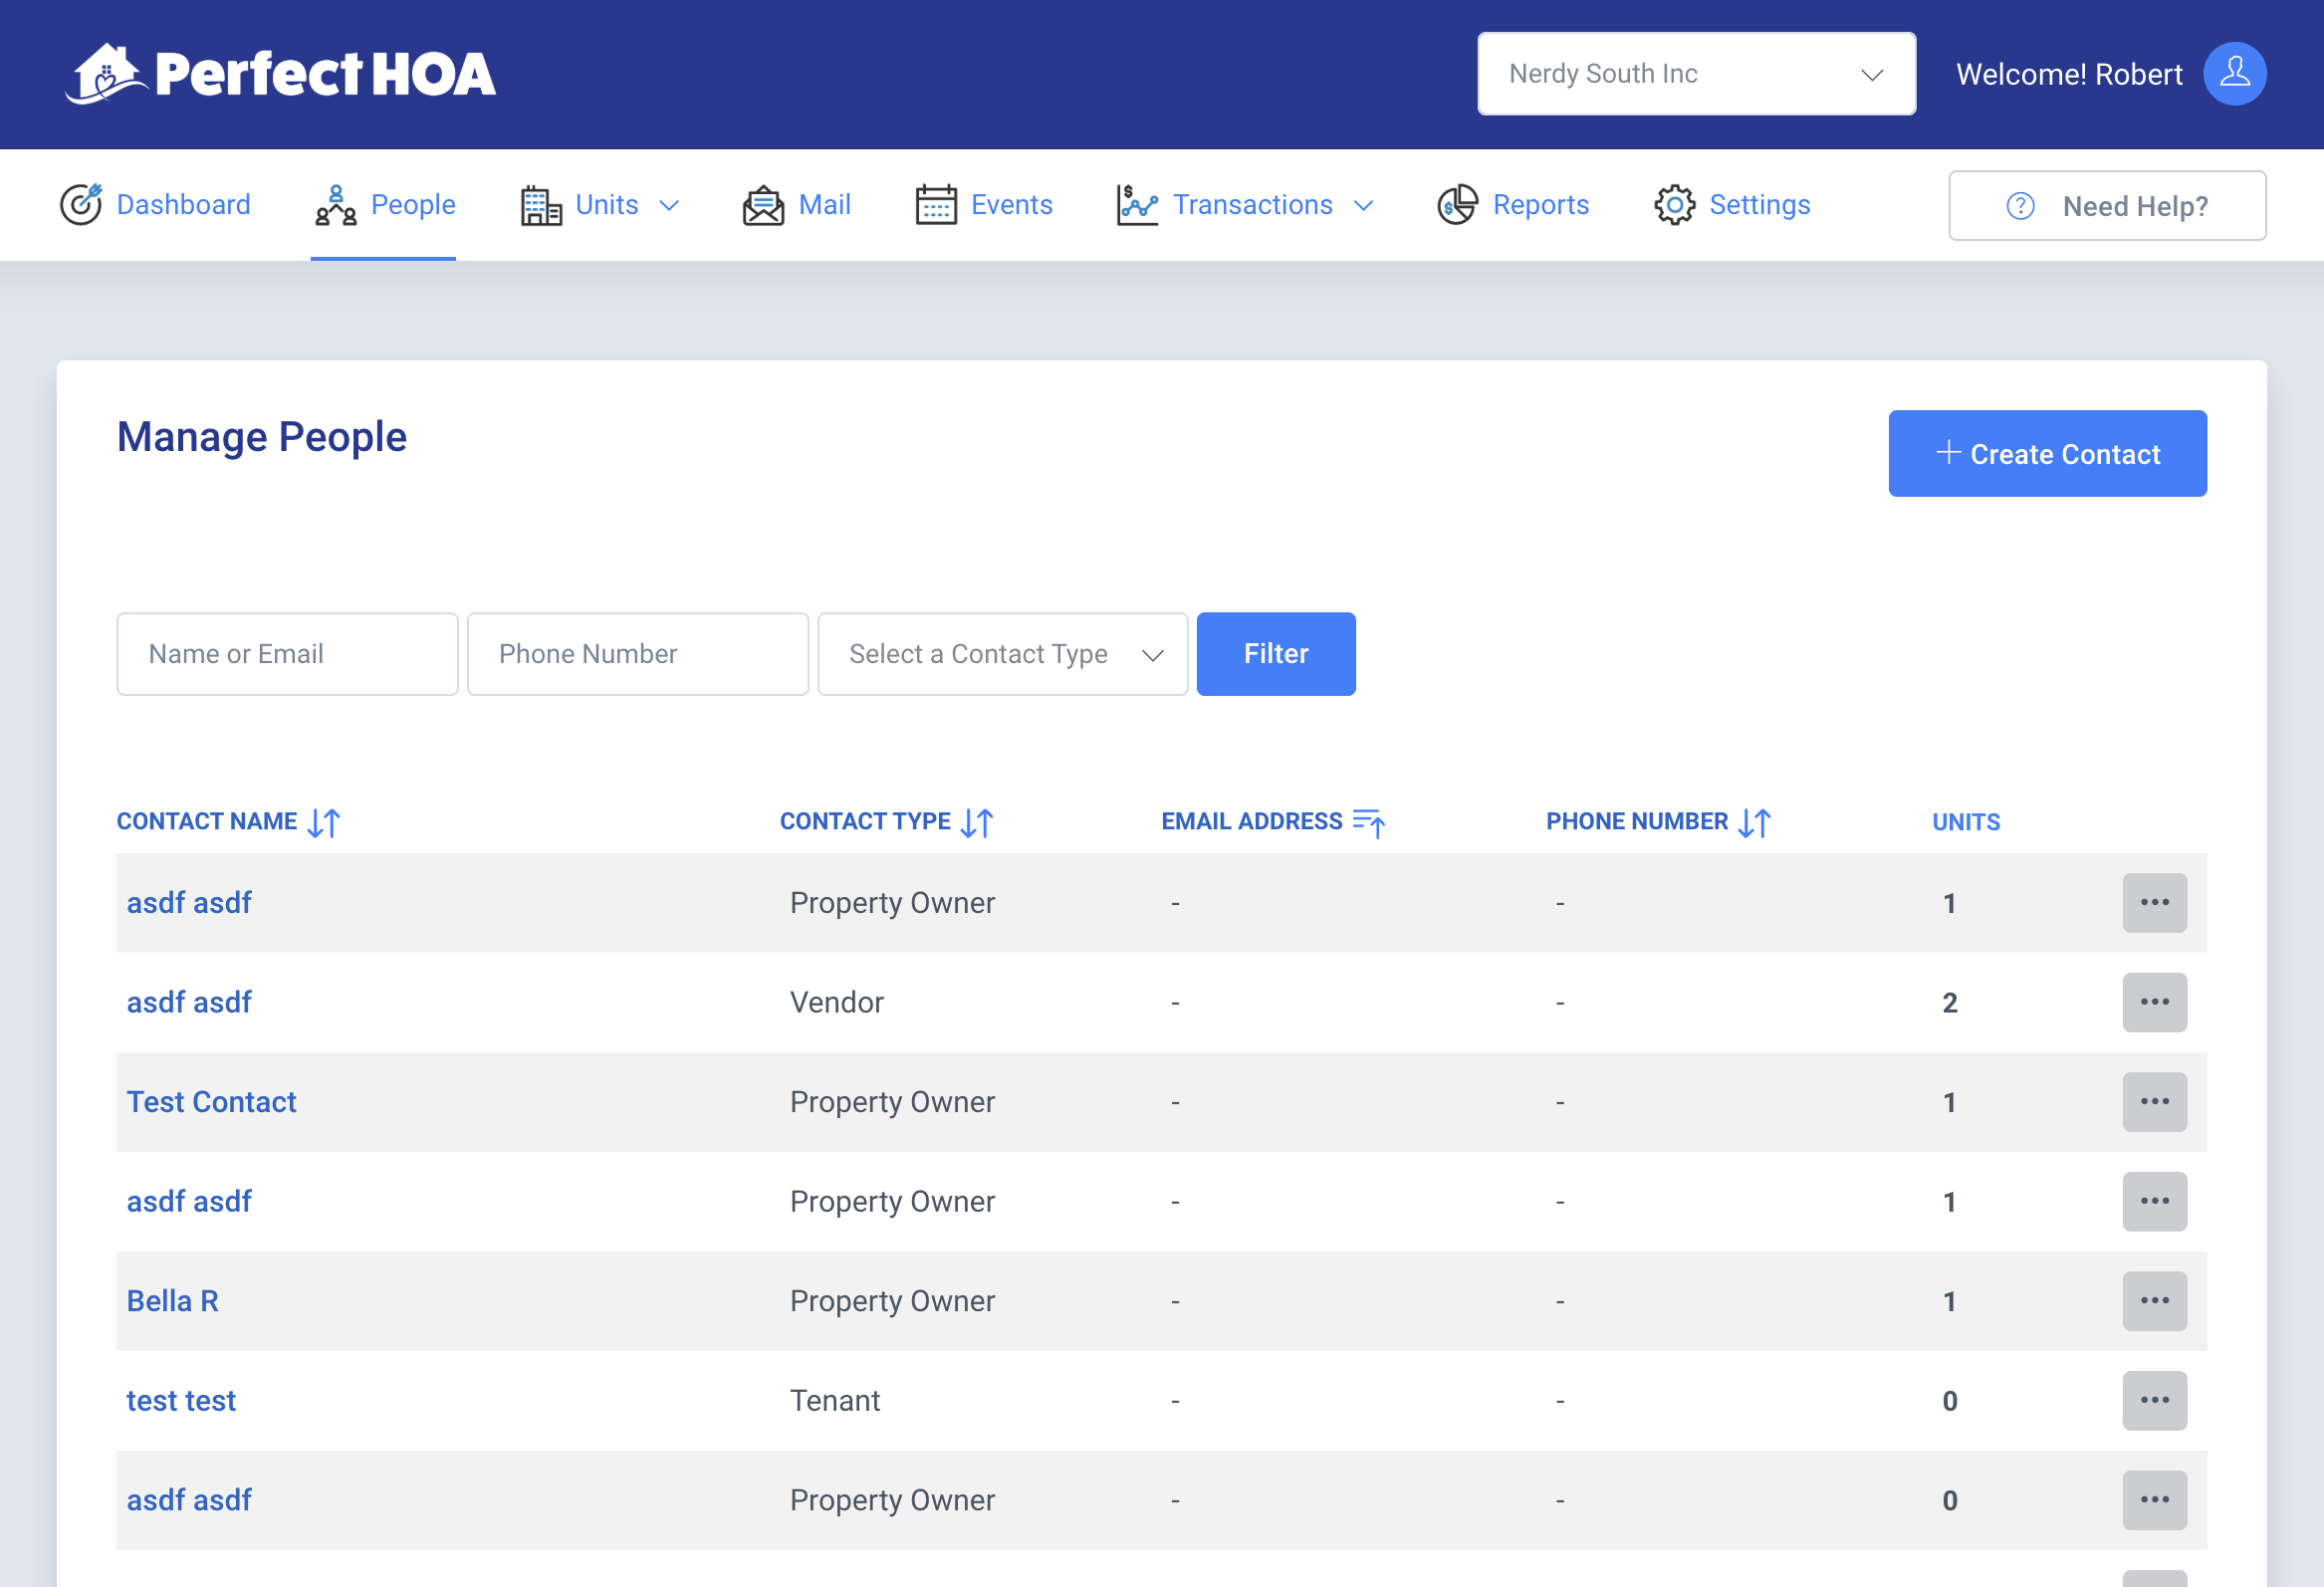Click the user avatar beside Welcome! Robert
The height and width of the screenshot is (1587, 2324).
click(2235, 73)
